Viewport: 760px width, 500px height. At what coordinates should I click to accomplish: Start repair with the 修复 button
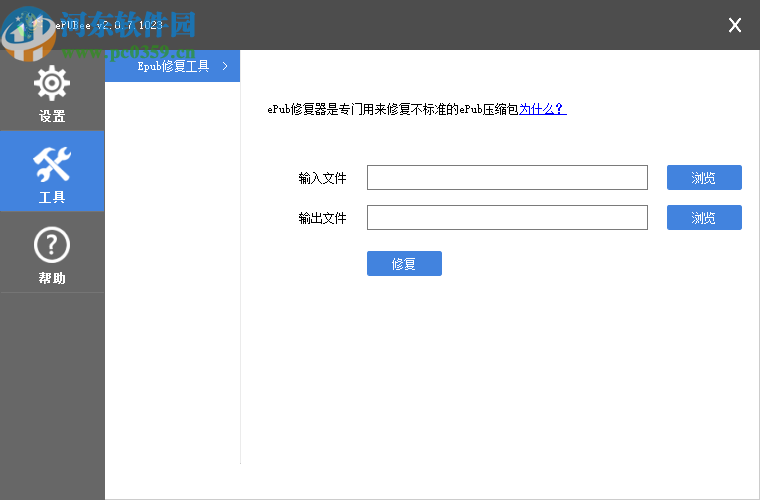tap(404, 264)
